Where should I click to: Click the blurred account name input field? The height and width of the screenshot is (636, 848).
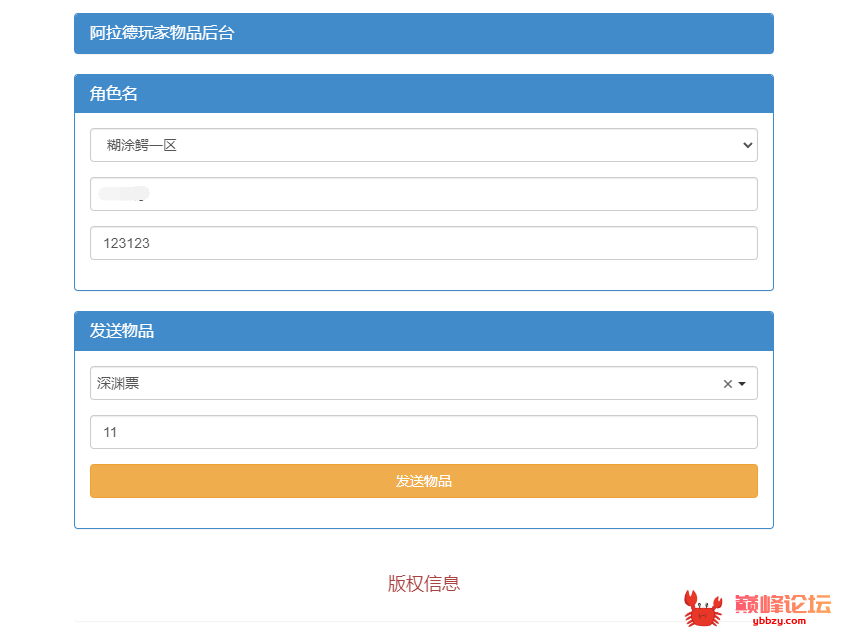click(423, 194)
